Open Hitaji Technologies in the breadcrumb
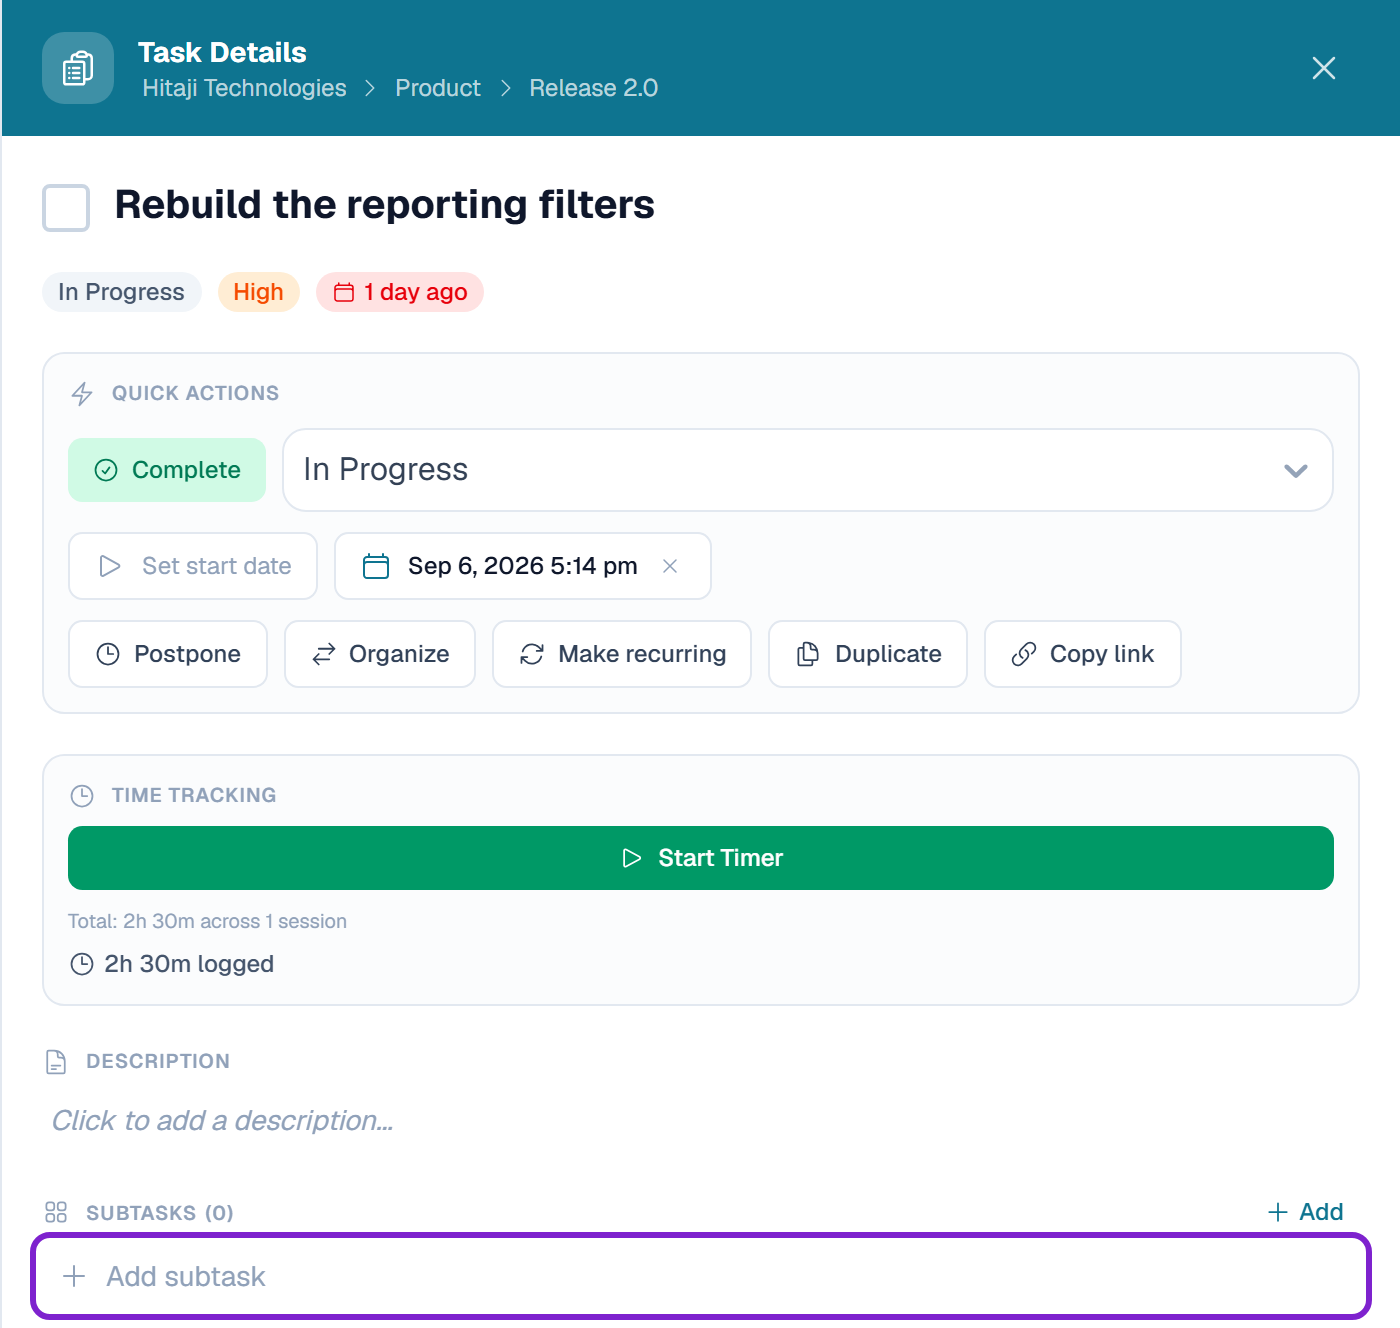1400x1328 pixels. (244, 88)
